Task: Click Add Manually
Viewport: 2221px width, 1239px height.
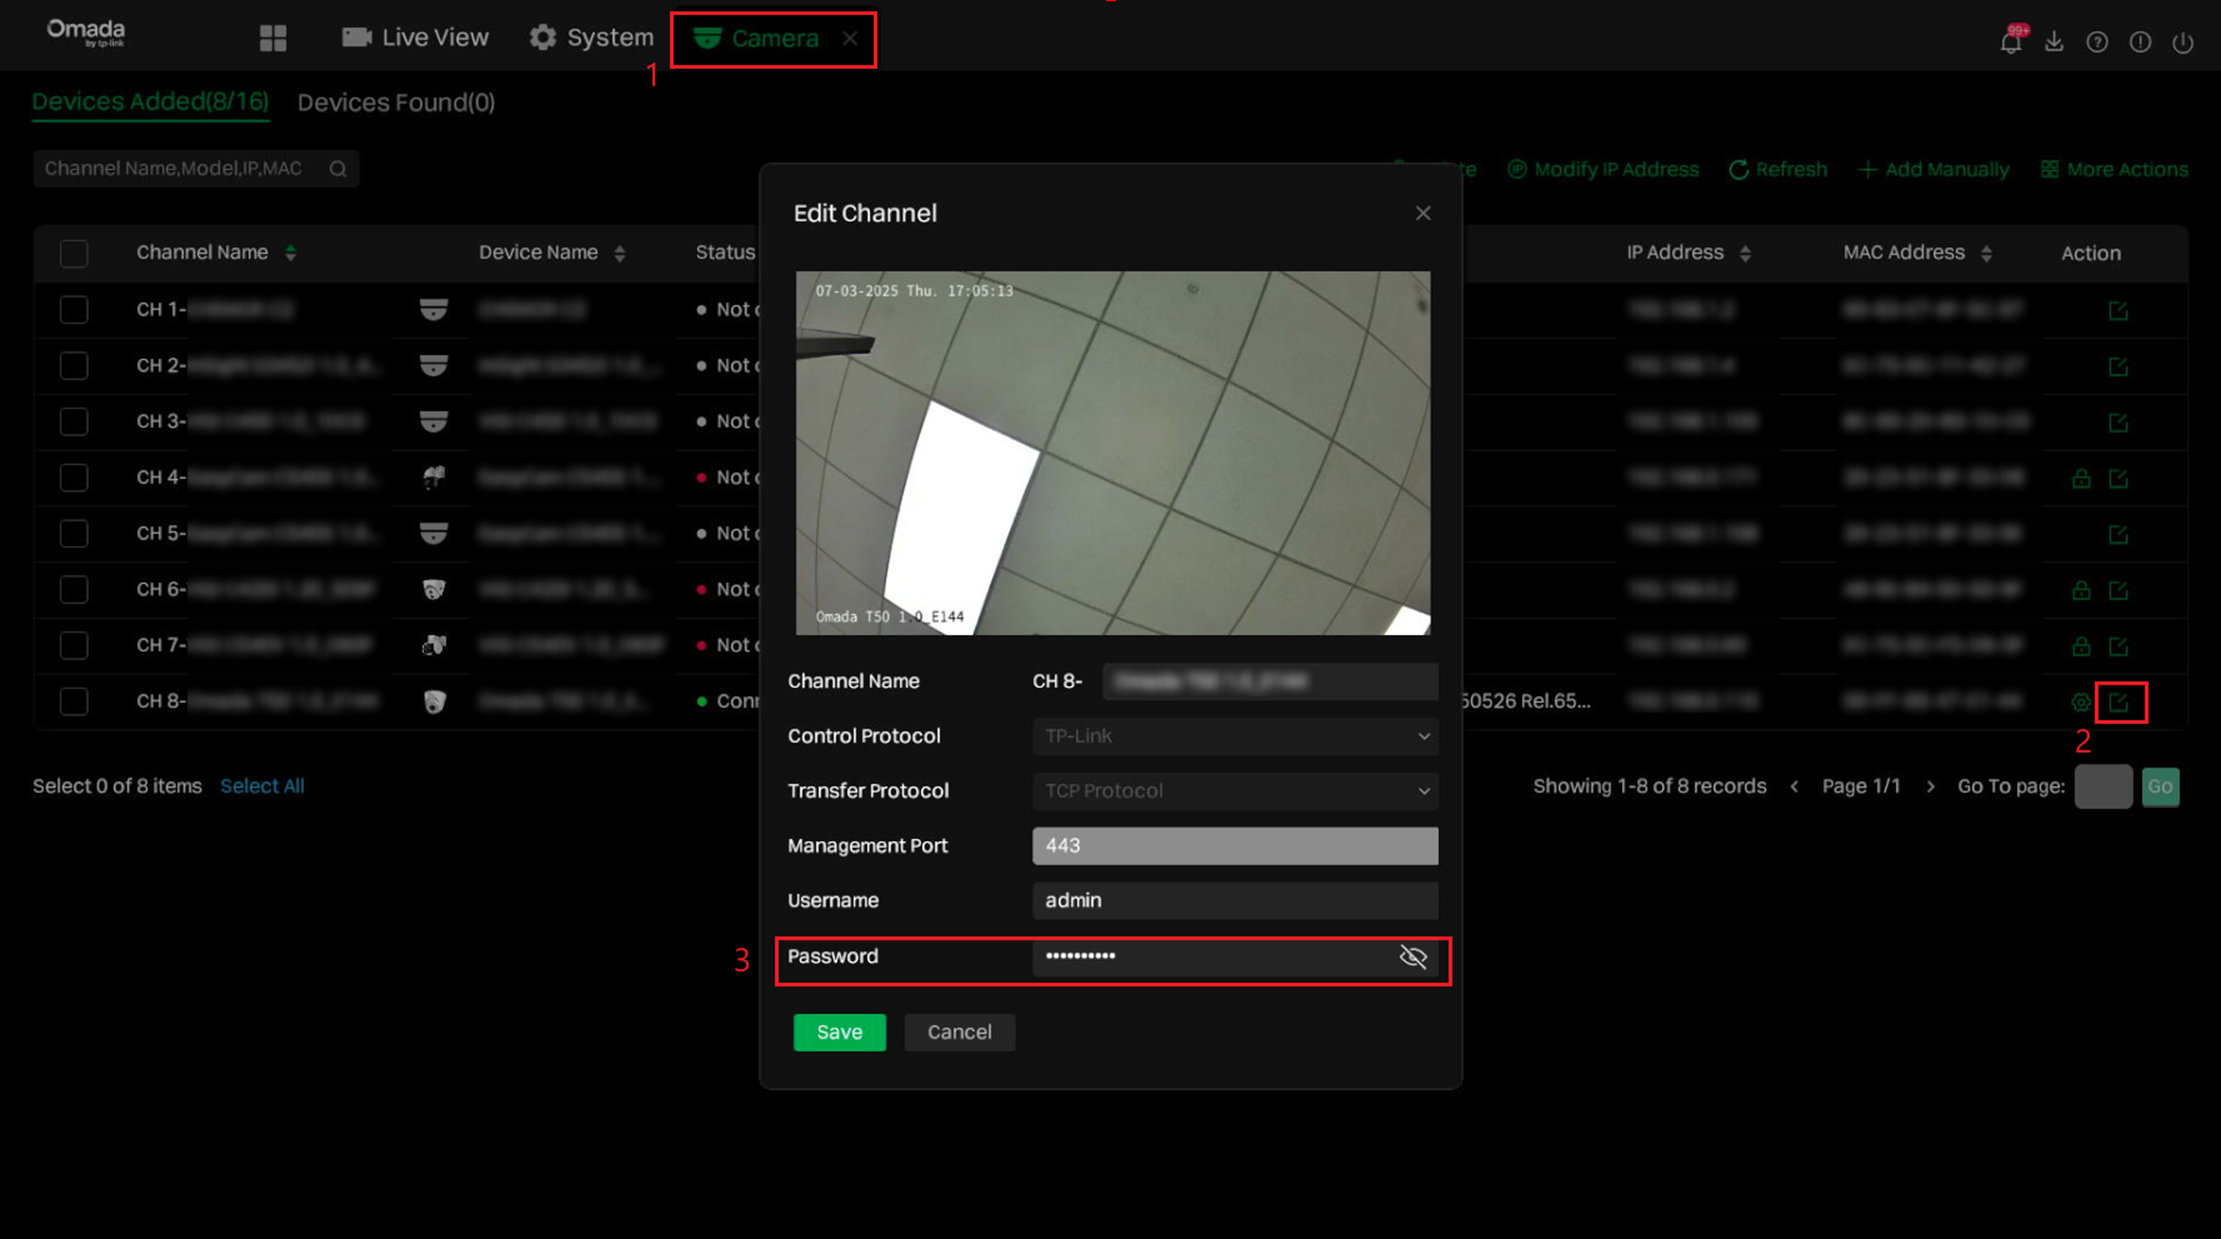Action: pos(1934,169)
